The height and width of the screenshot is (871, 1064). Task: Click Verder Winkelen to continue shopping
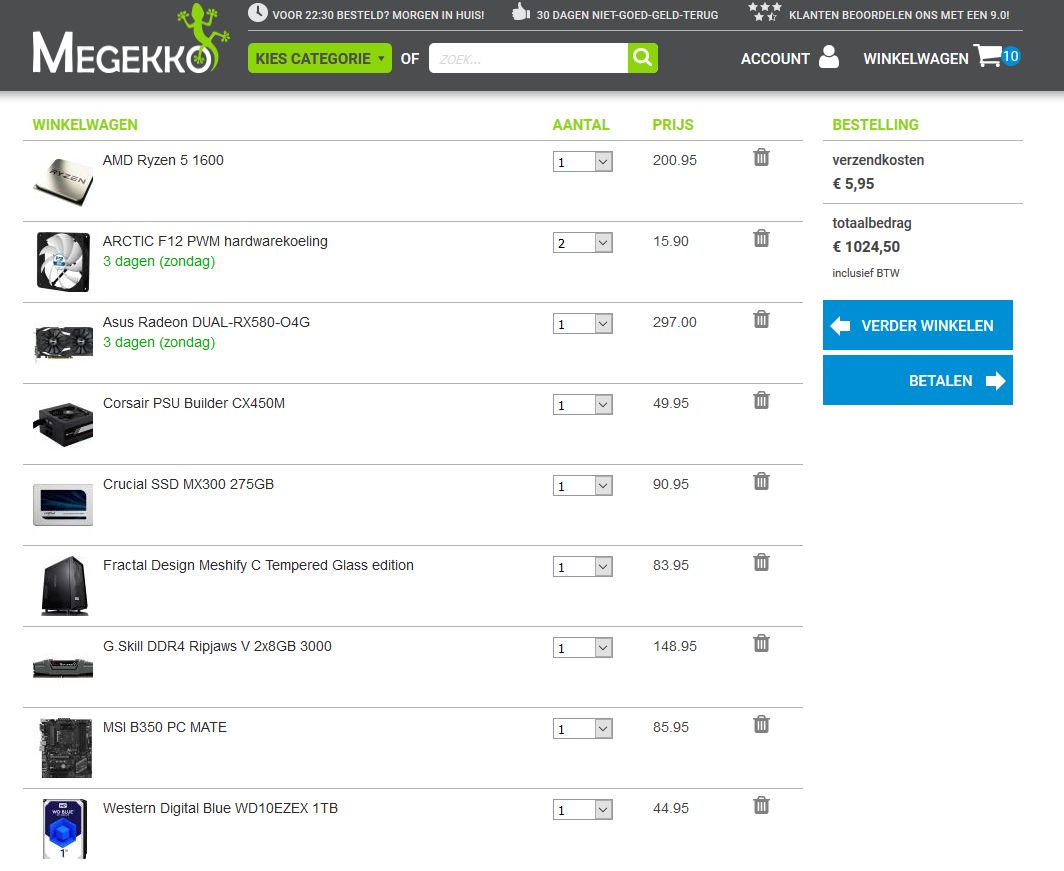click(917, 325)
